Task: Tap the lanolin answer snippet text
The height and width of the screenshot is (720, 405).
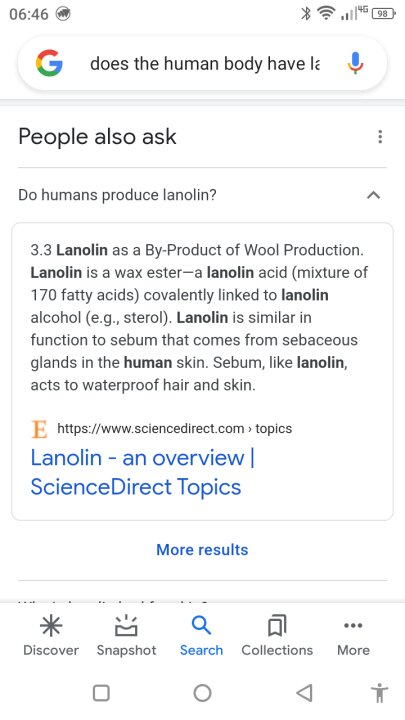Action: (198, 317)
